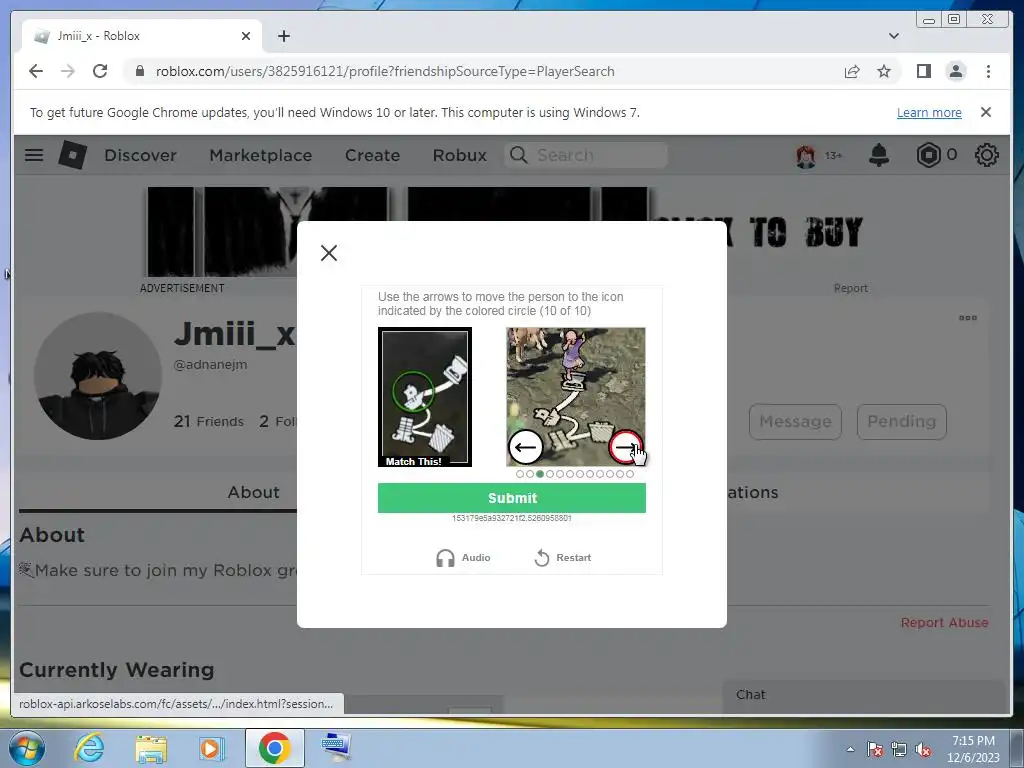Click the Report Abuse link
The height and width of the screenshot is (768, 1024).
[x=944, y=622]
